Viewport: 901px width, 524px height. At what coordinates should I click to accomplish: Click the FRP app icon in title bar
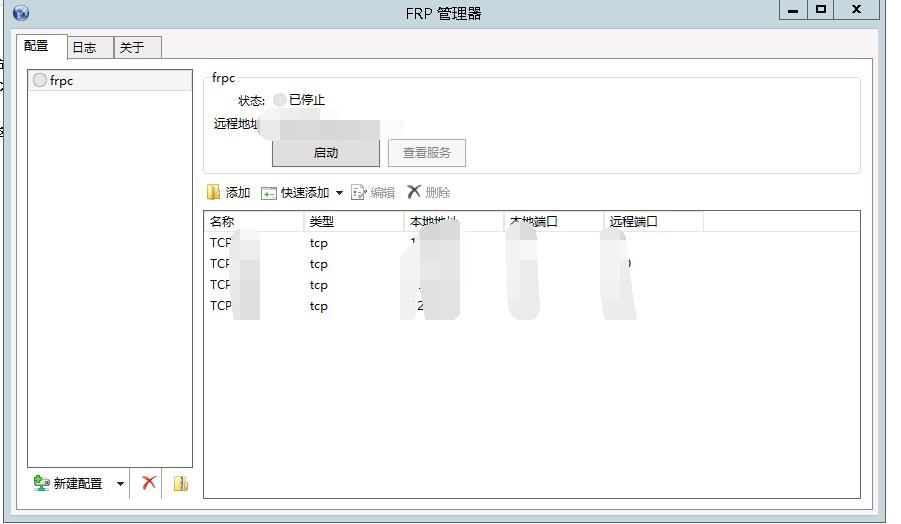click(x=21, y=13)
